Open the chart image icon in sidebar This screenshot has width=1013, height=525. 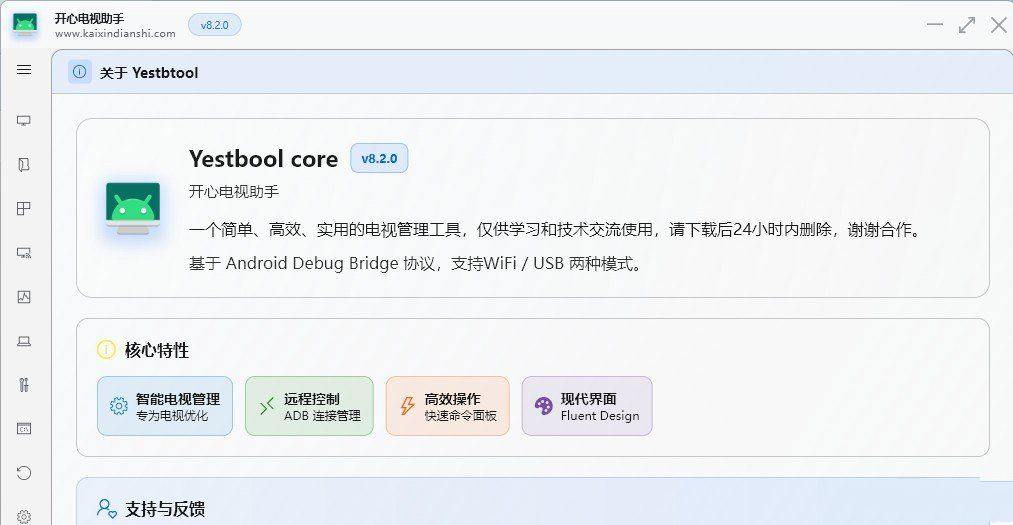click(24, 297)
